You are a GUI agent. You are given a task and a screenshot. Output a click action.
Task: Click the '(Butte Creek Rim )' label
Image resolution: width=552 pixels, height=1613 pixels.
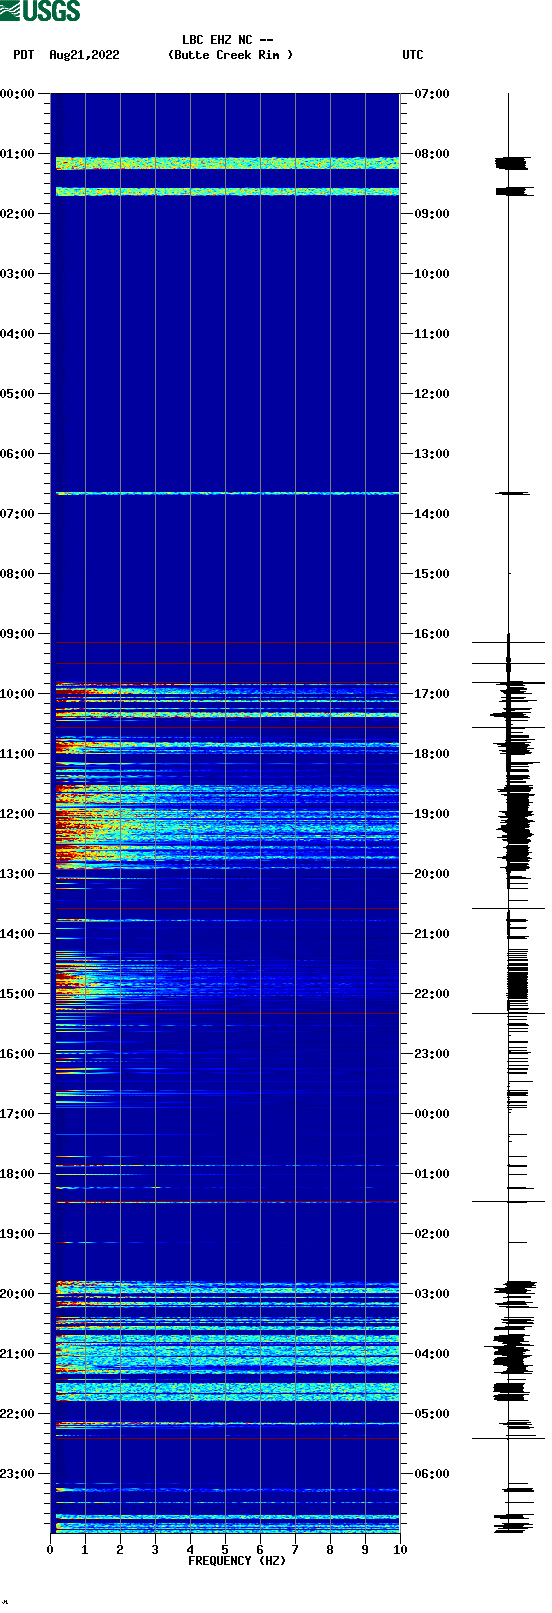point(231,55)
